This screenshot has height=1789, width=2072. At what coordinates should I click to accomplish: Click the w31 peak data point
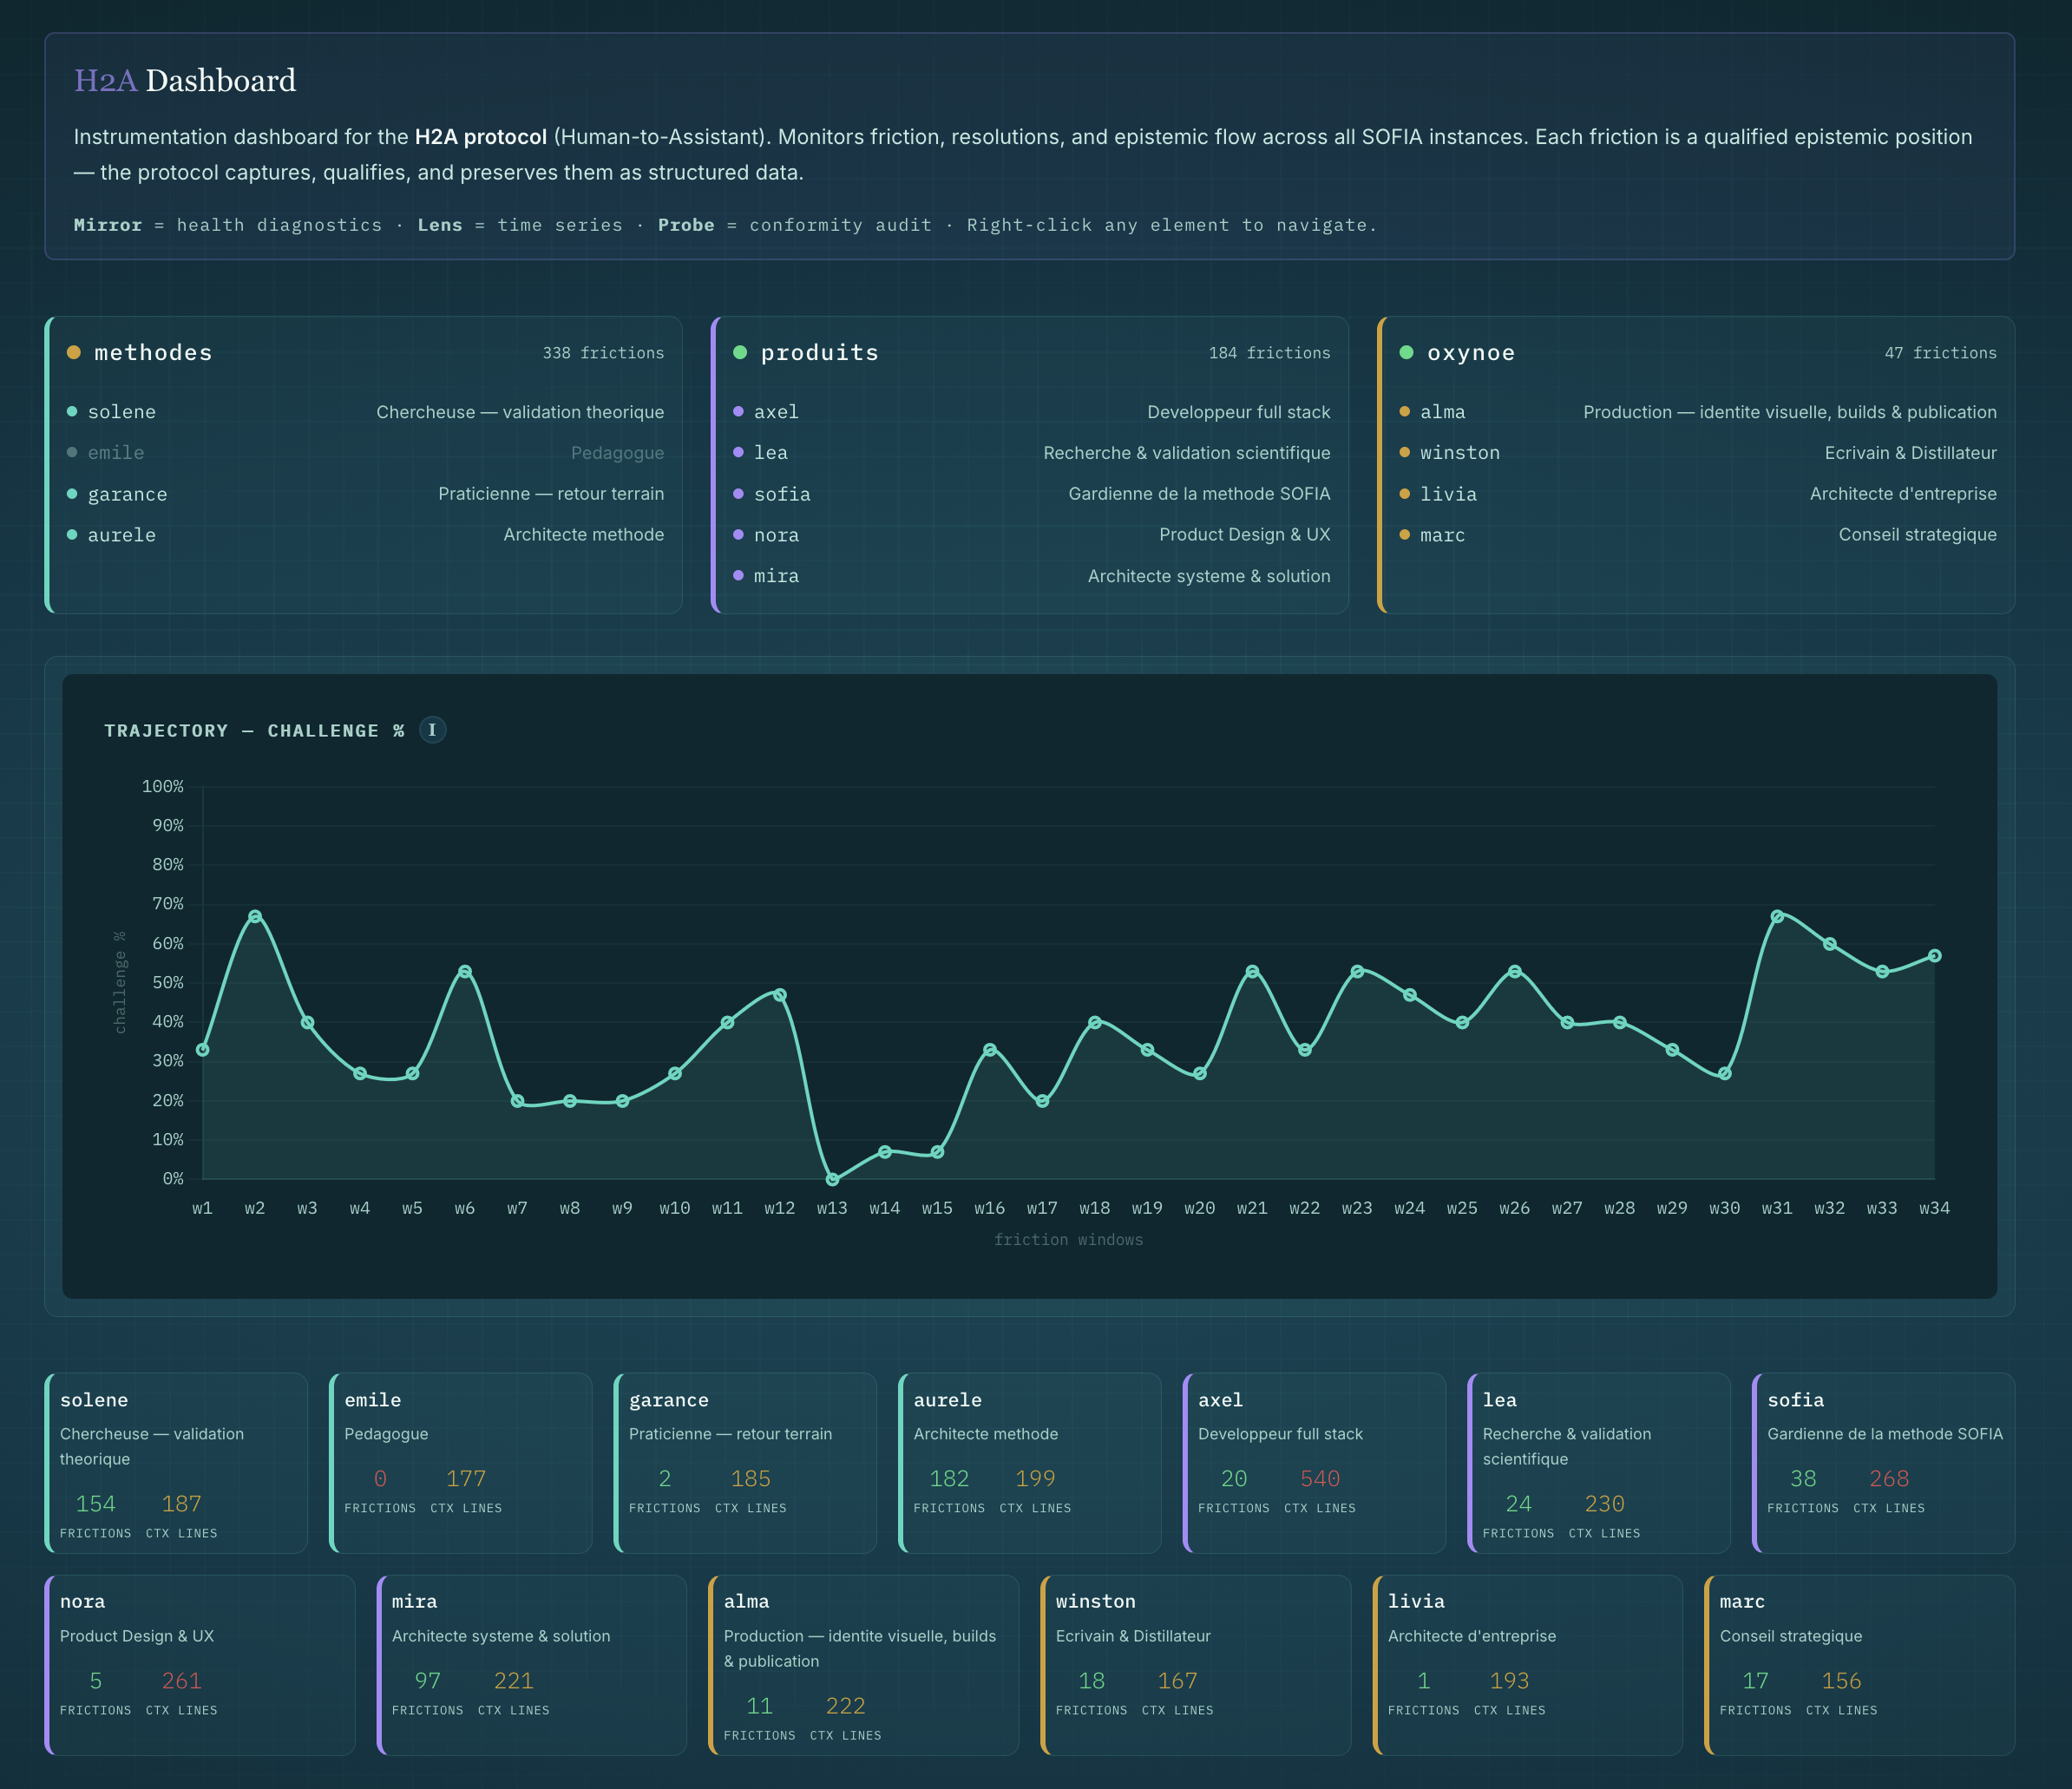(1777, 916)
